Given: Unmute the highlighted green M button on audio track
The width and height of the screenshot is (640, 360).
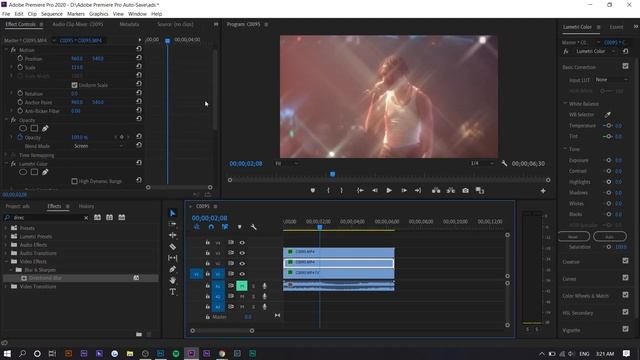Looking at the screenshot, I should [242, 286].
